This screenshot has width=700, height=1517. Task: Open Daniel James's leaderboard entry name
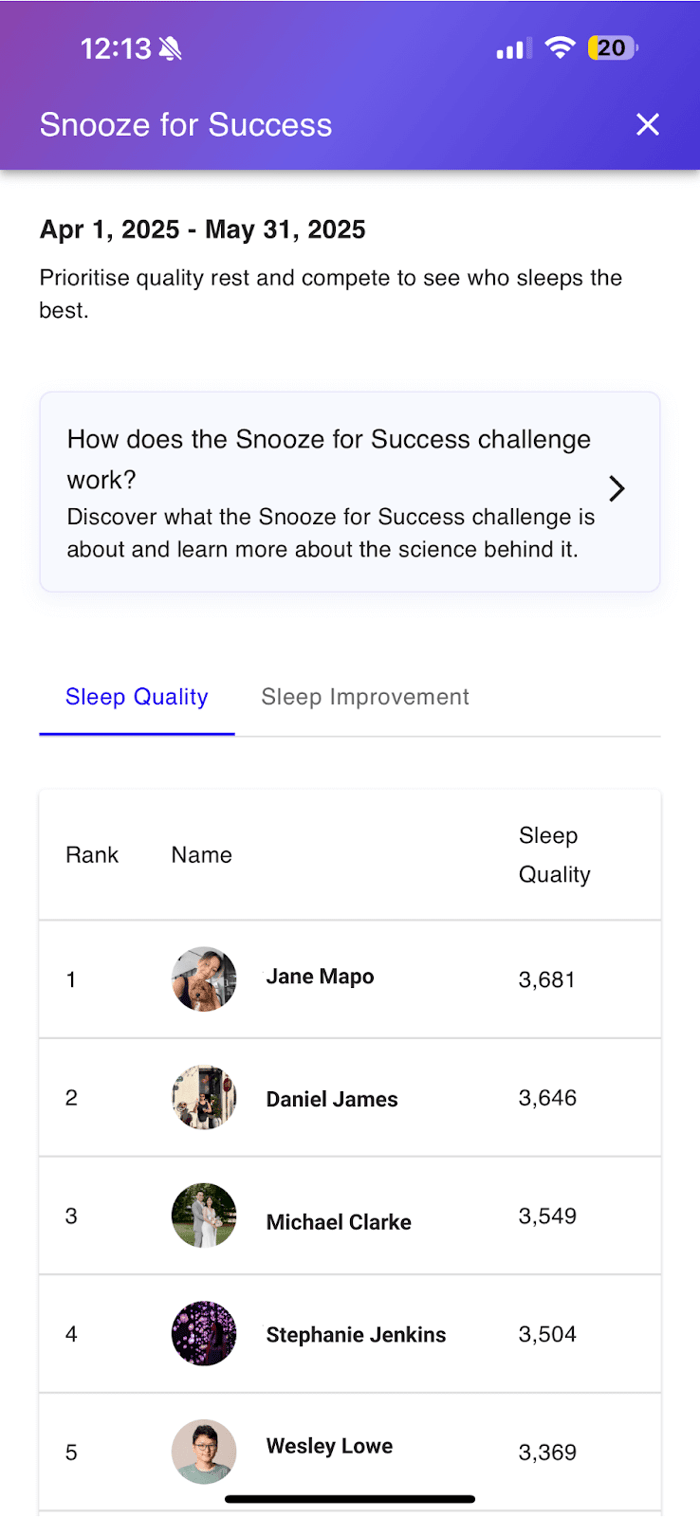(x=332, y=1099)
